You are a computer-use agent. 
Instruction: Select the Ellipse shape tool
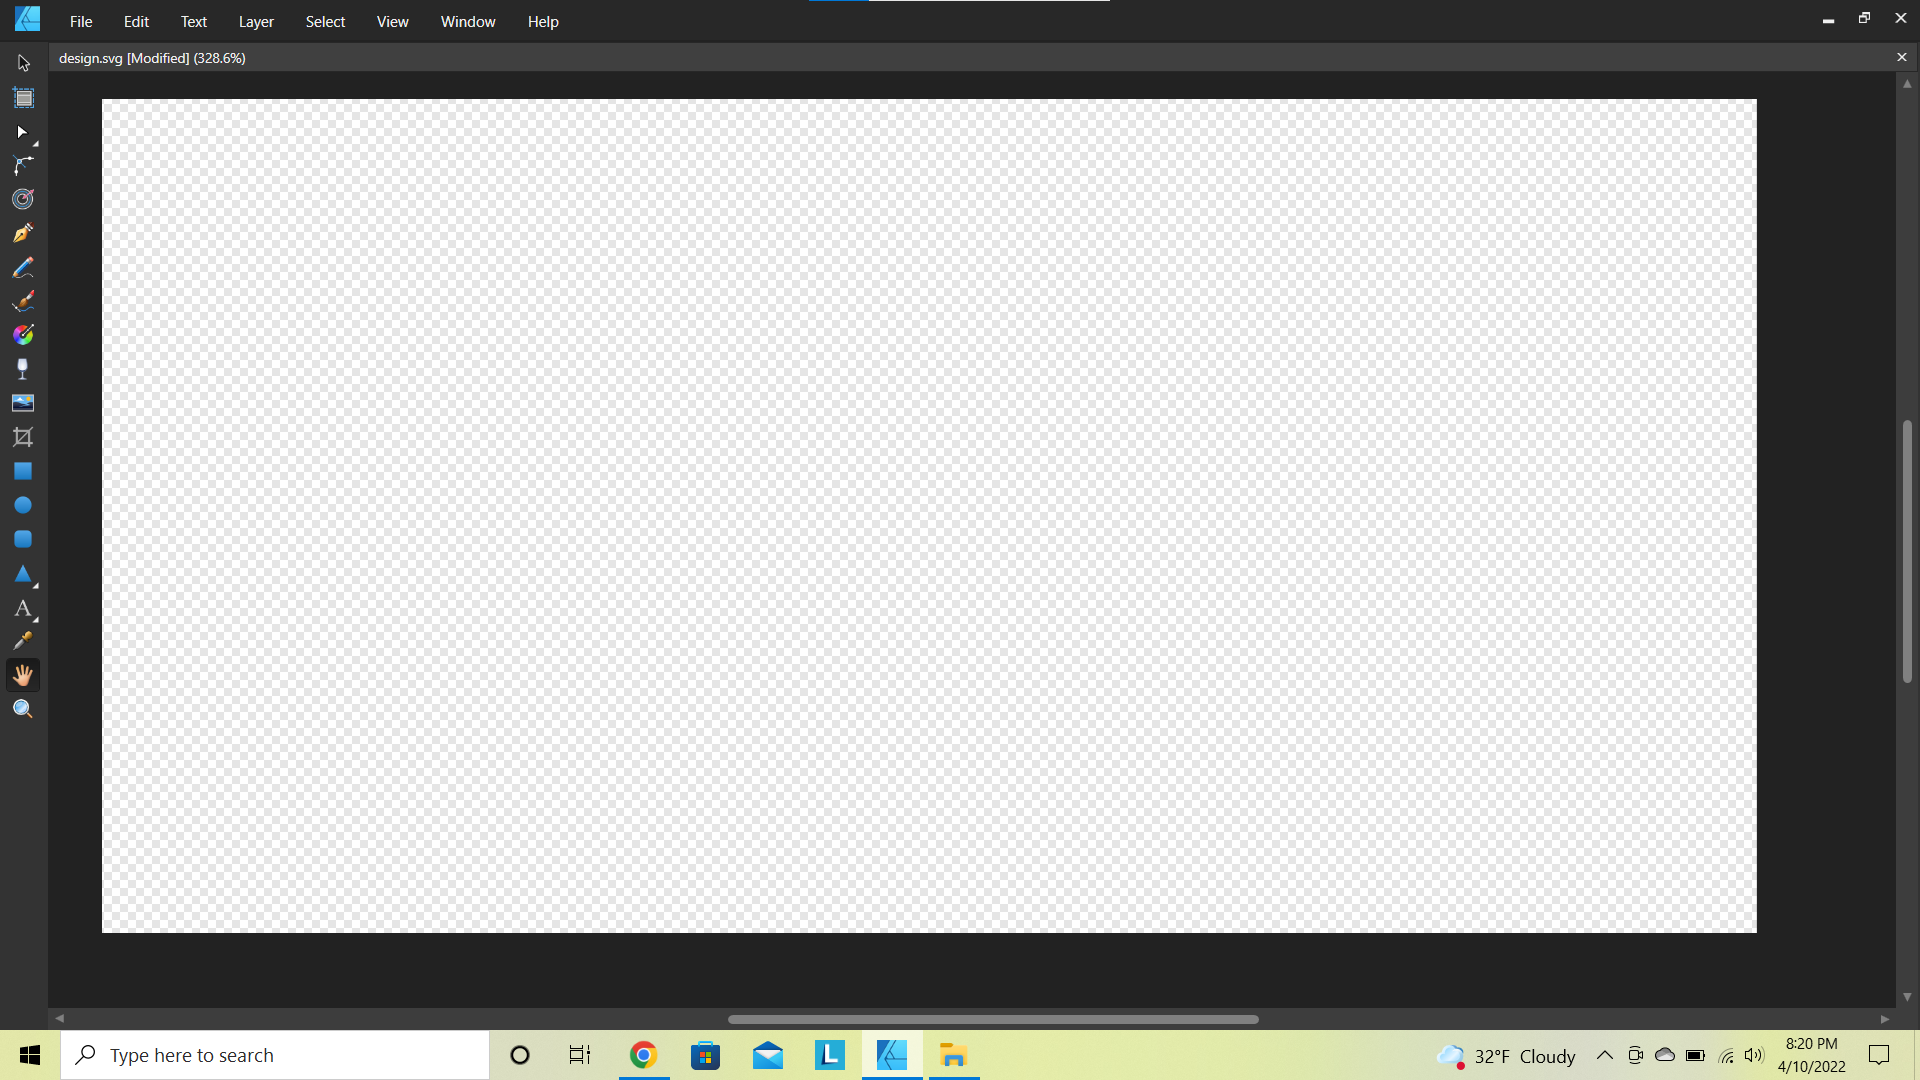tap(23, 505)
